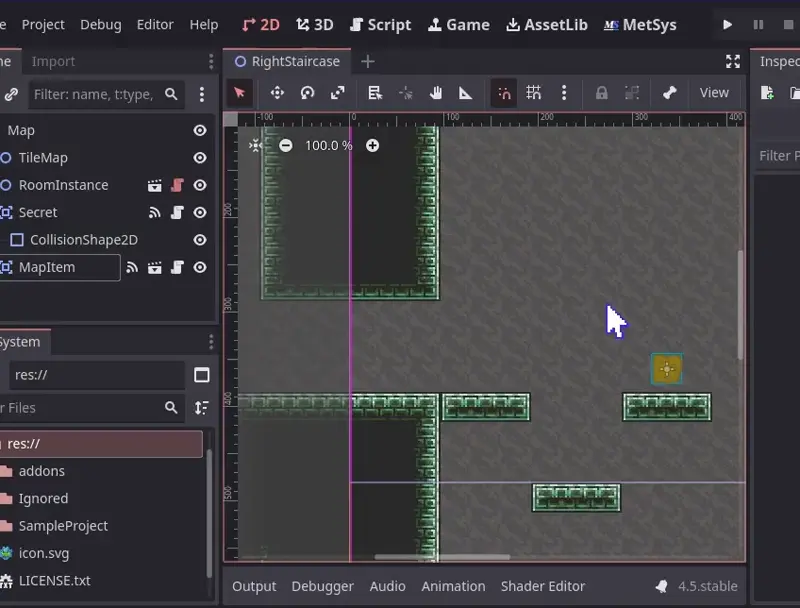This screenshot has width=800, height=608.
Task: Open the Shader Editor bottom panel
Action: (x=543, y=586)
